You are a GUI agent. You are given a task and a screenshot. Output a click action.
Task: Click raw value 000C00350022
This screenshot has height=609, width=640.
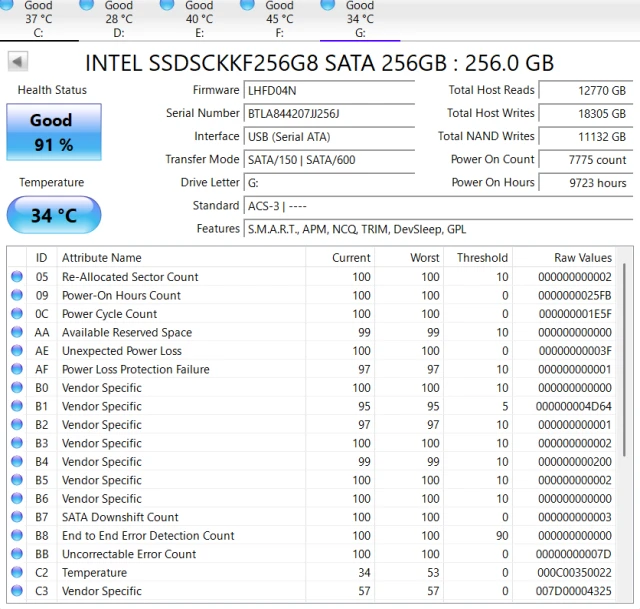pos(574,573)
